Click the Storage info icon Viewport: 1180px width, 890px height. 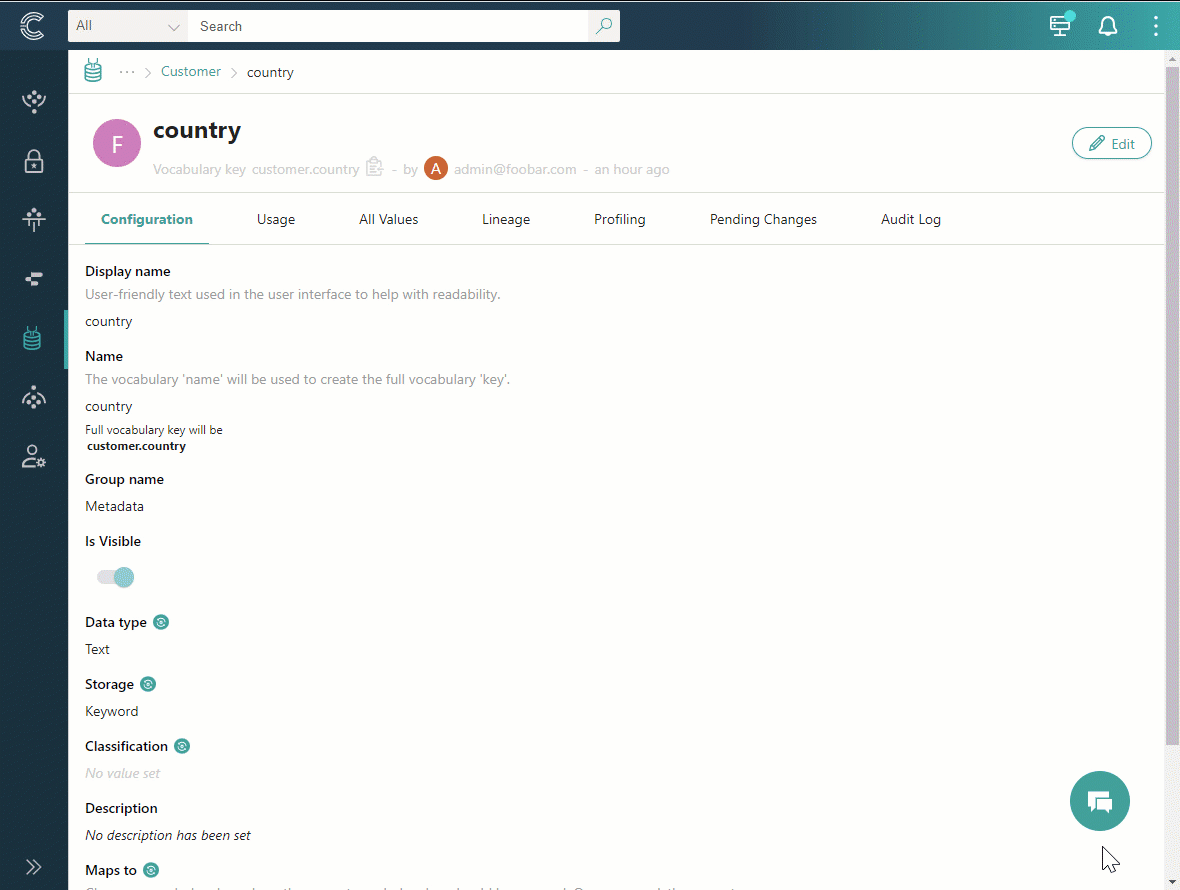coord(148,683)
